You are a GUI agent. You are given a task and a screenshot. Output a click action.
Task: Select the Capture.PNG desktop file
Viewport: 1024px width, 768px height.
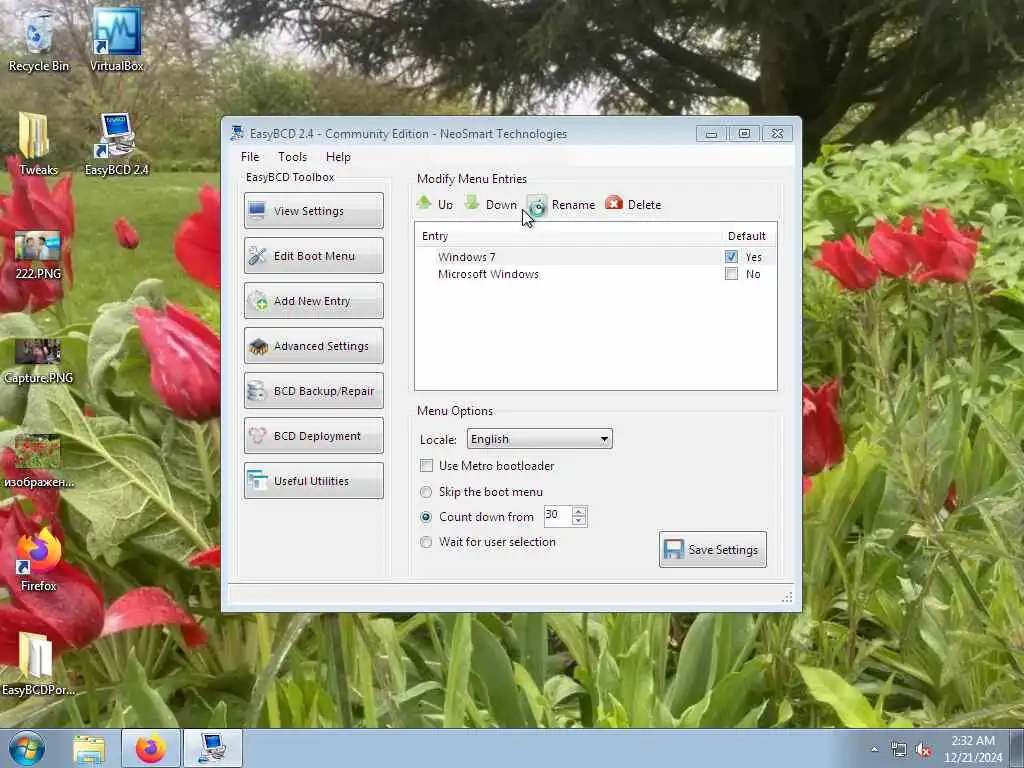click(x=38, y=360)
